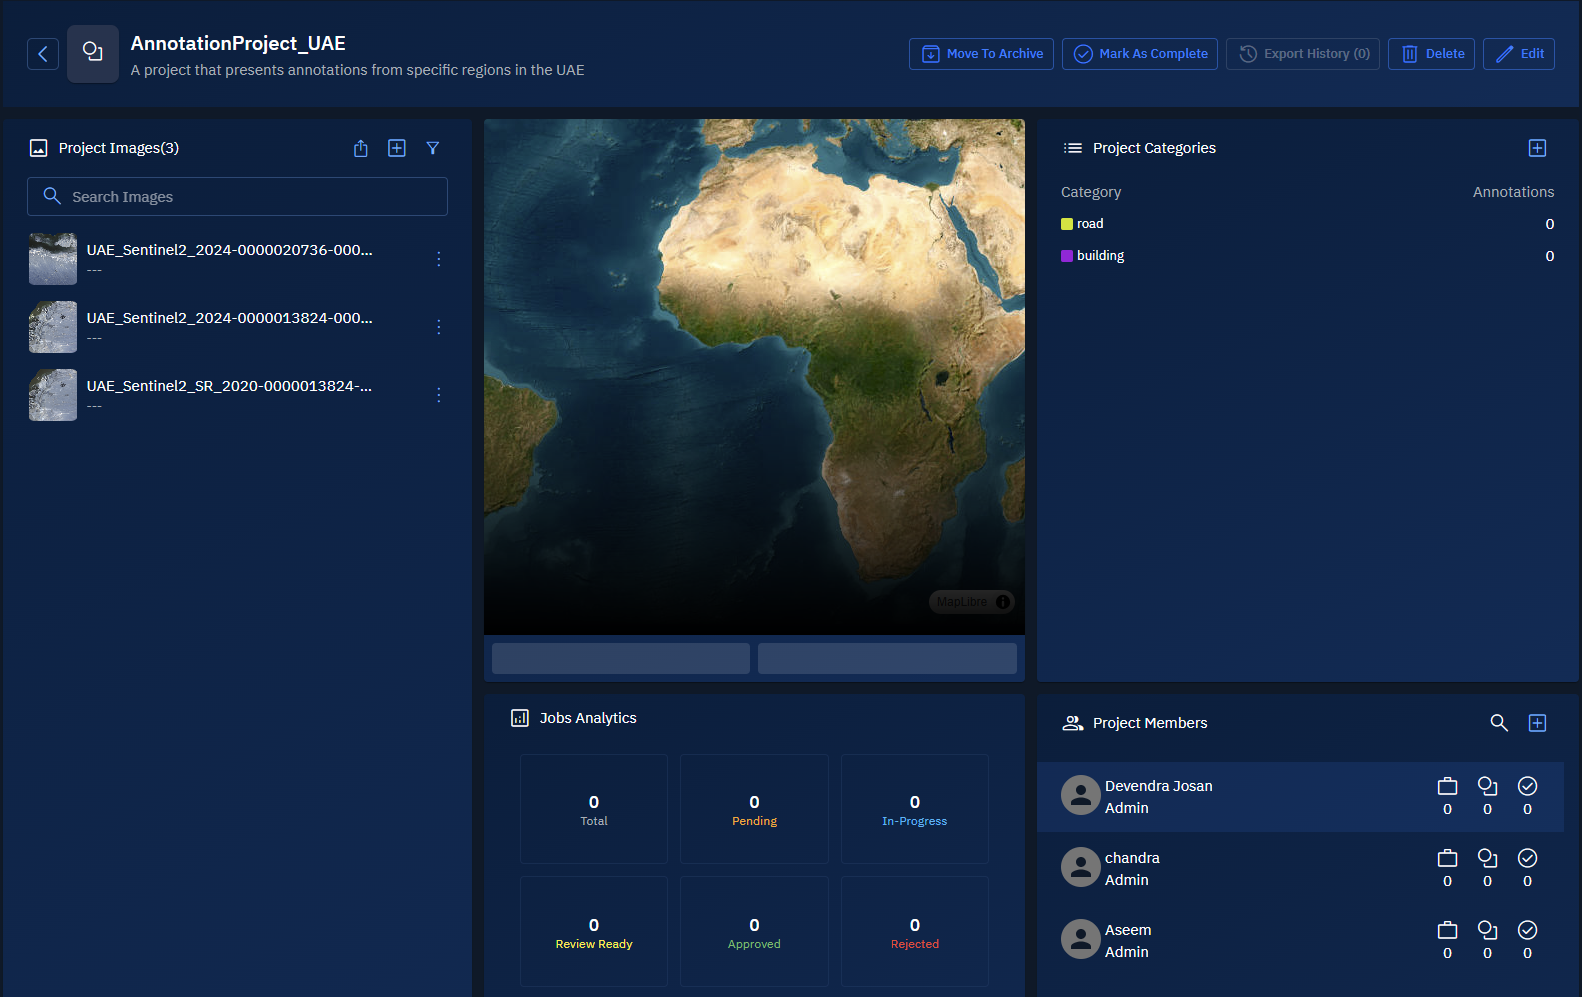
Task: Open options menu for UAE_Sentinel2_2024-0000013824 image
Action: [x=439, y=327]
